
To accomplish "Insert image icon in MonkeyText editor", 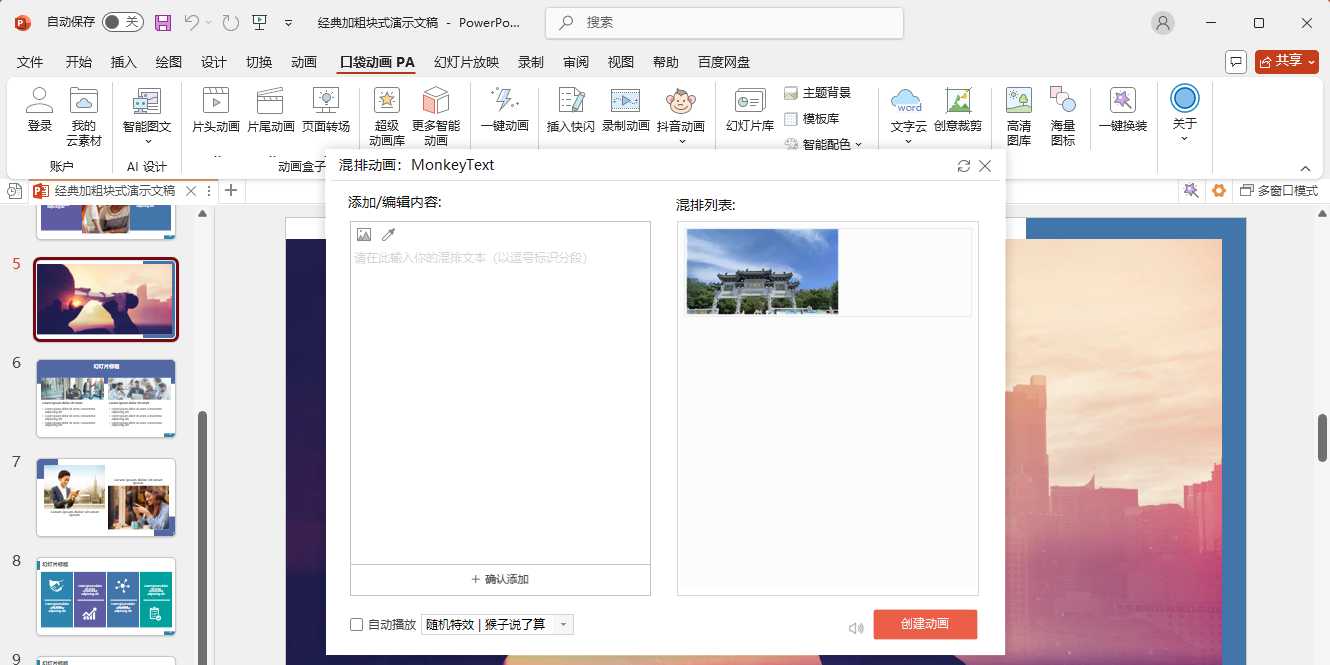I will click(364, 235).
